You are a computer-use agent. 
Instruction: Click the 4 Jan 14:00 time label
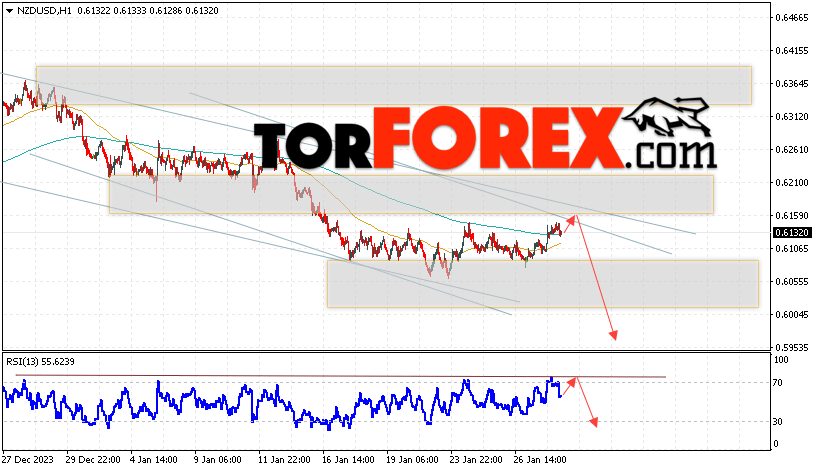(x=154, y=460)
